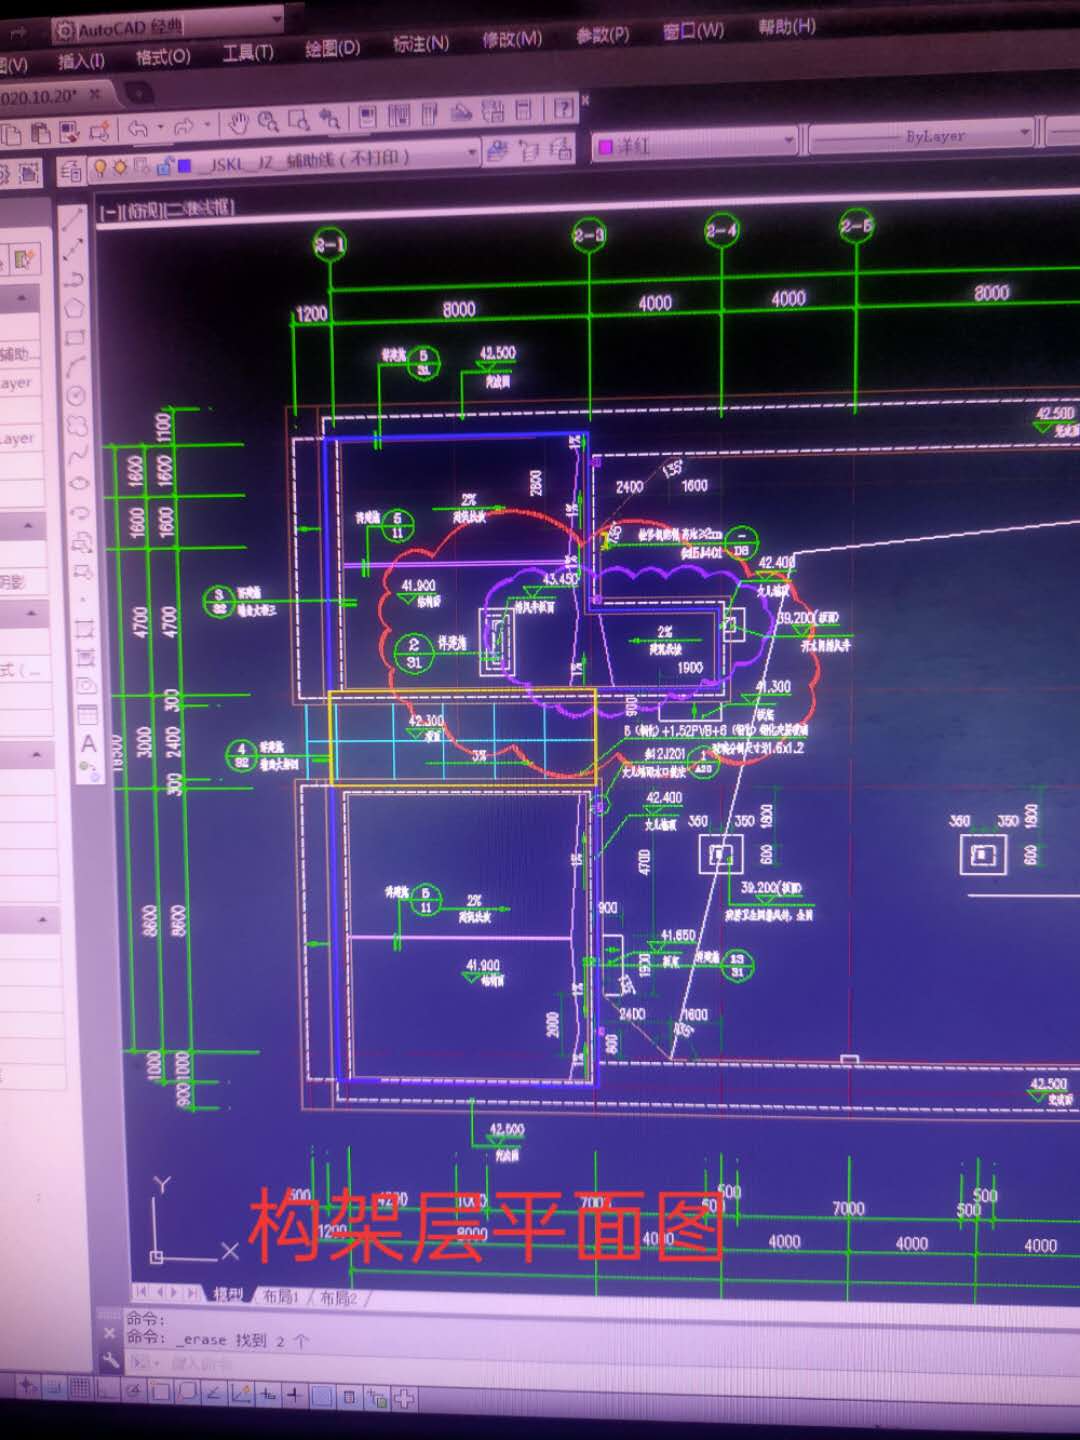Toggle Object Snap in status bar

(x=160, y=1391)
